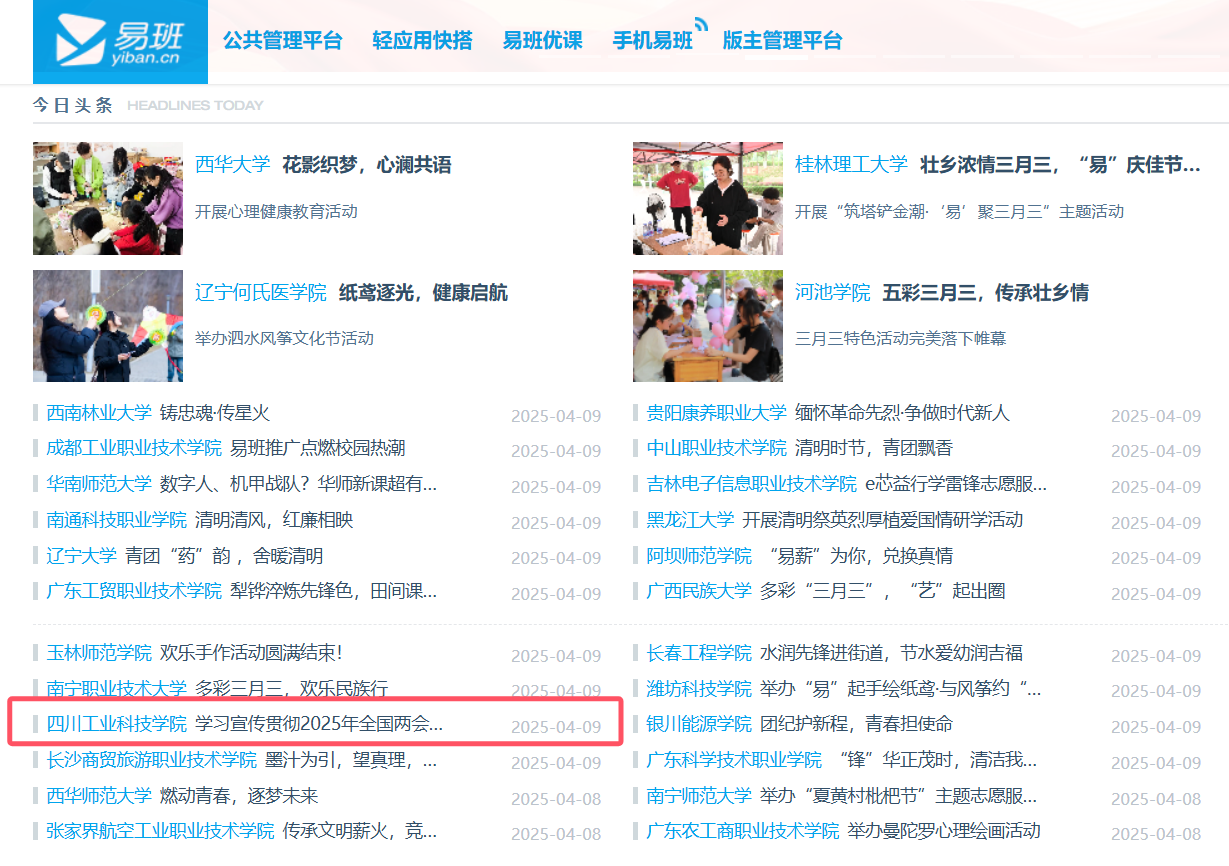Click the 广西民族大学 school link
The height and width of the screenshot is (866, 1229).
click(699, 590)
